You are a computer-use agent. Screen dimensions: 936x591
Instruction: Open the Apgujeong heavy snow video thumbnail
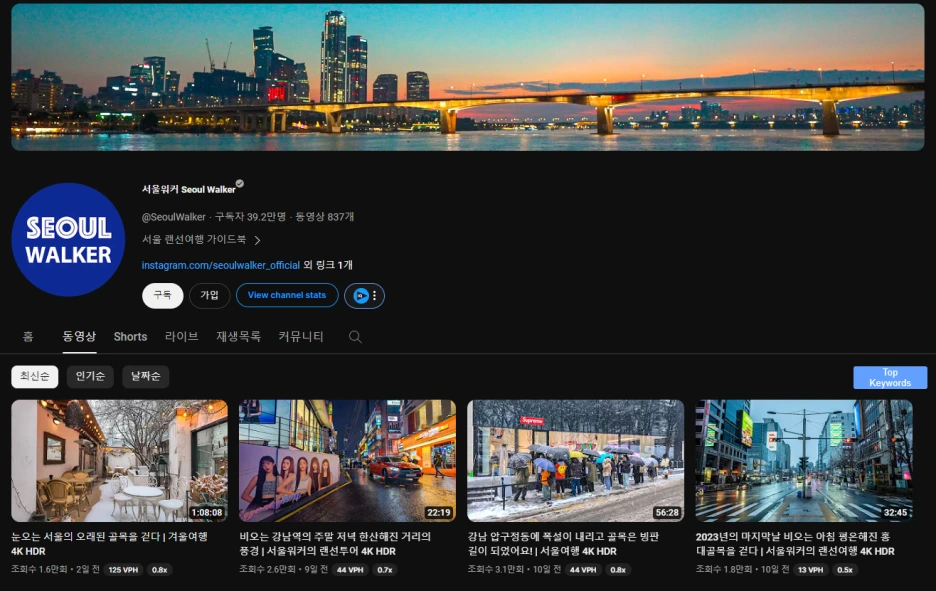coord(575,461)
